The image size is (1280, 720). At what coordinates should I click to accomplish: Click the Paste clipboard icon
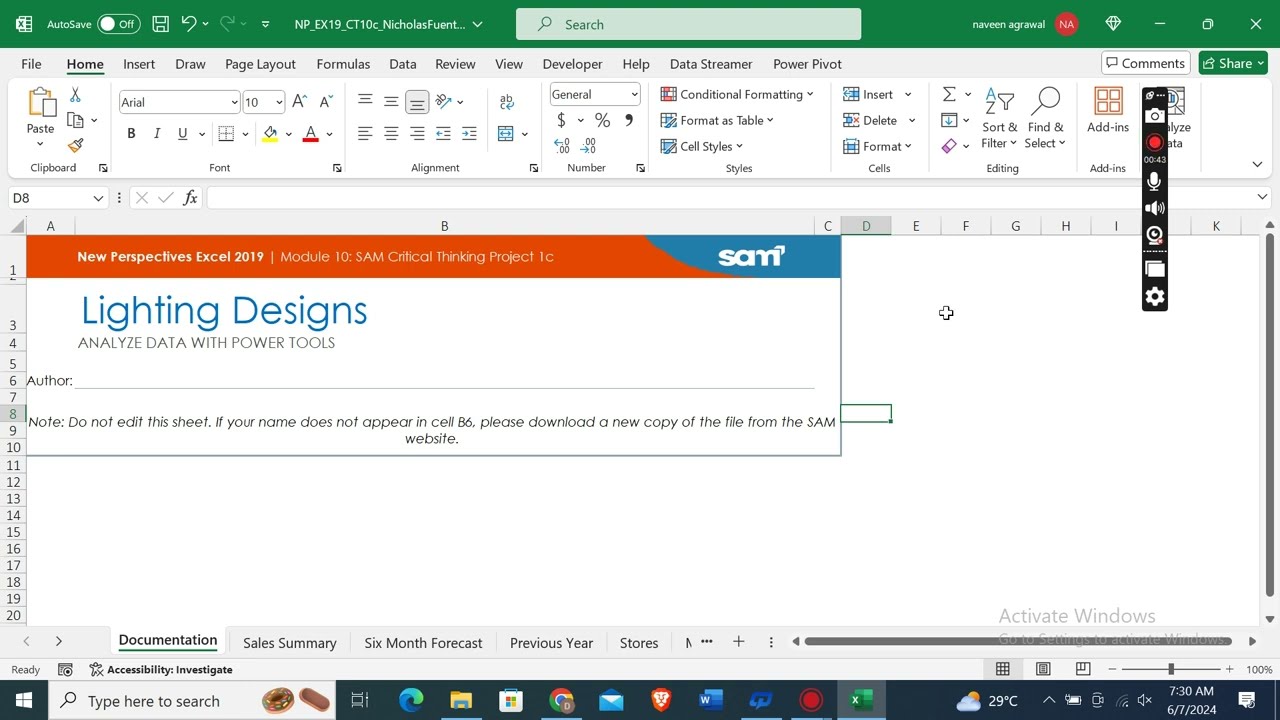point(41,104)
